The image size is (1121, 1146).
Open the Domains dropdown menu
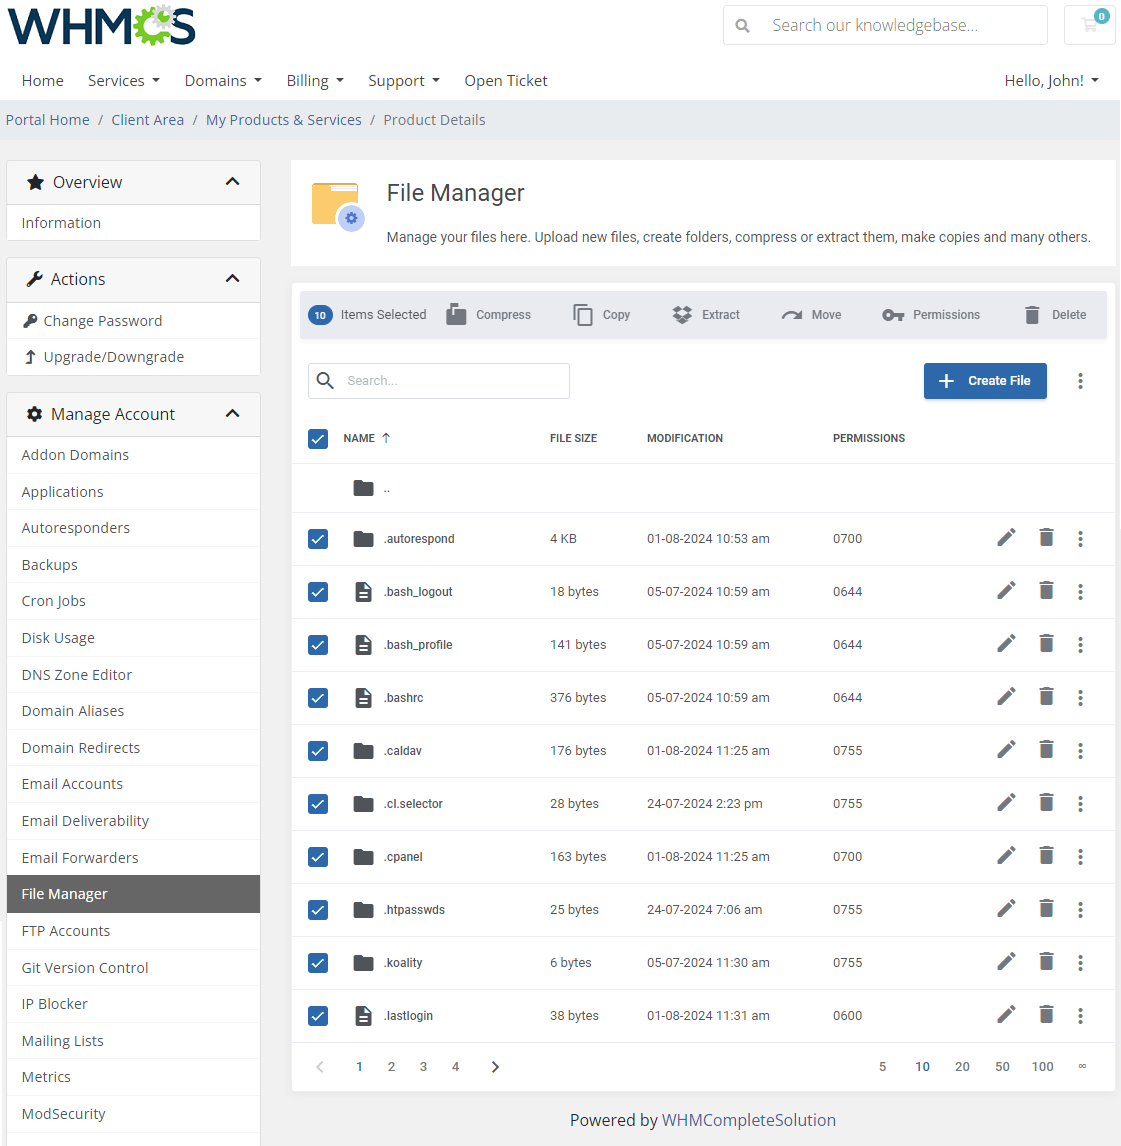pos(223,80)
